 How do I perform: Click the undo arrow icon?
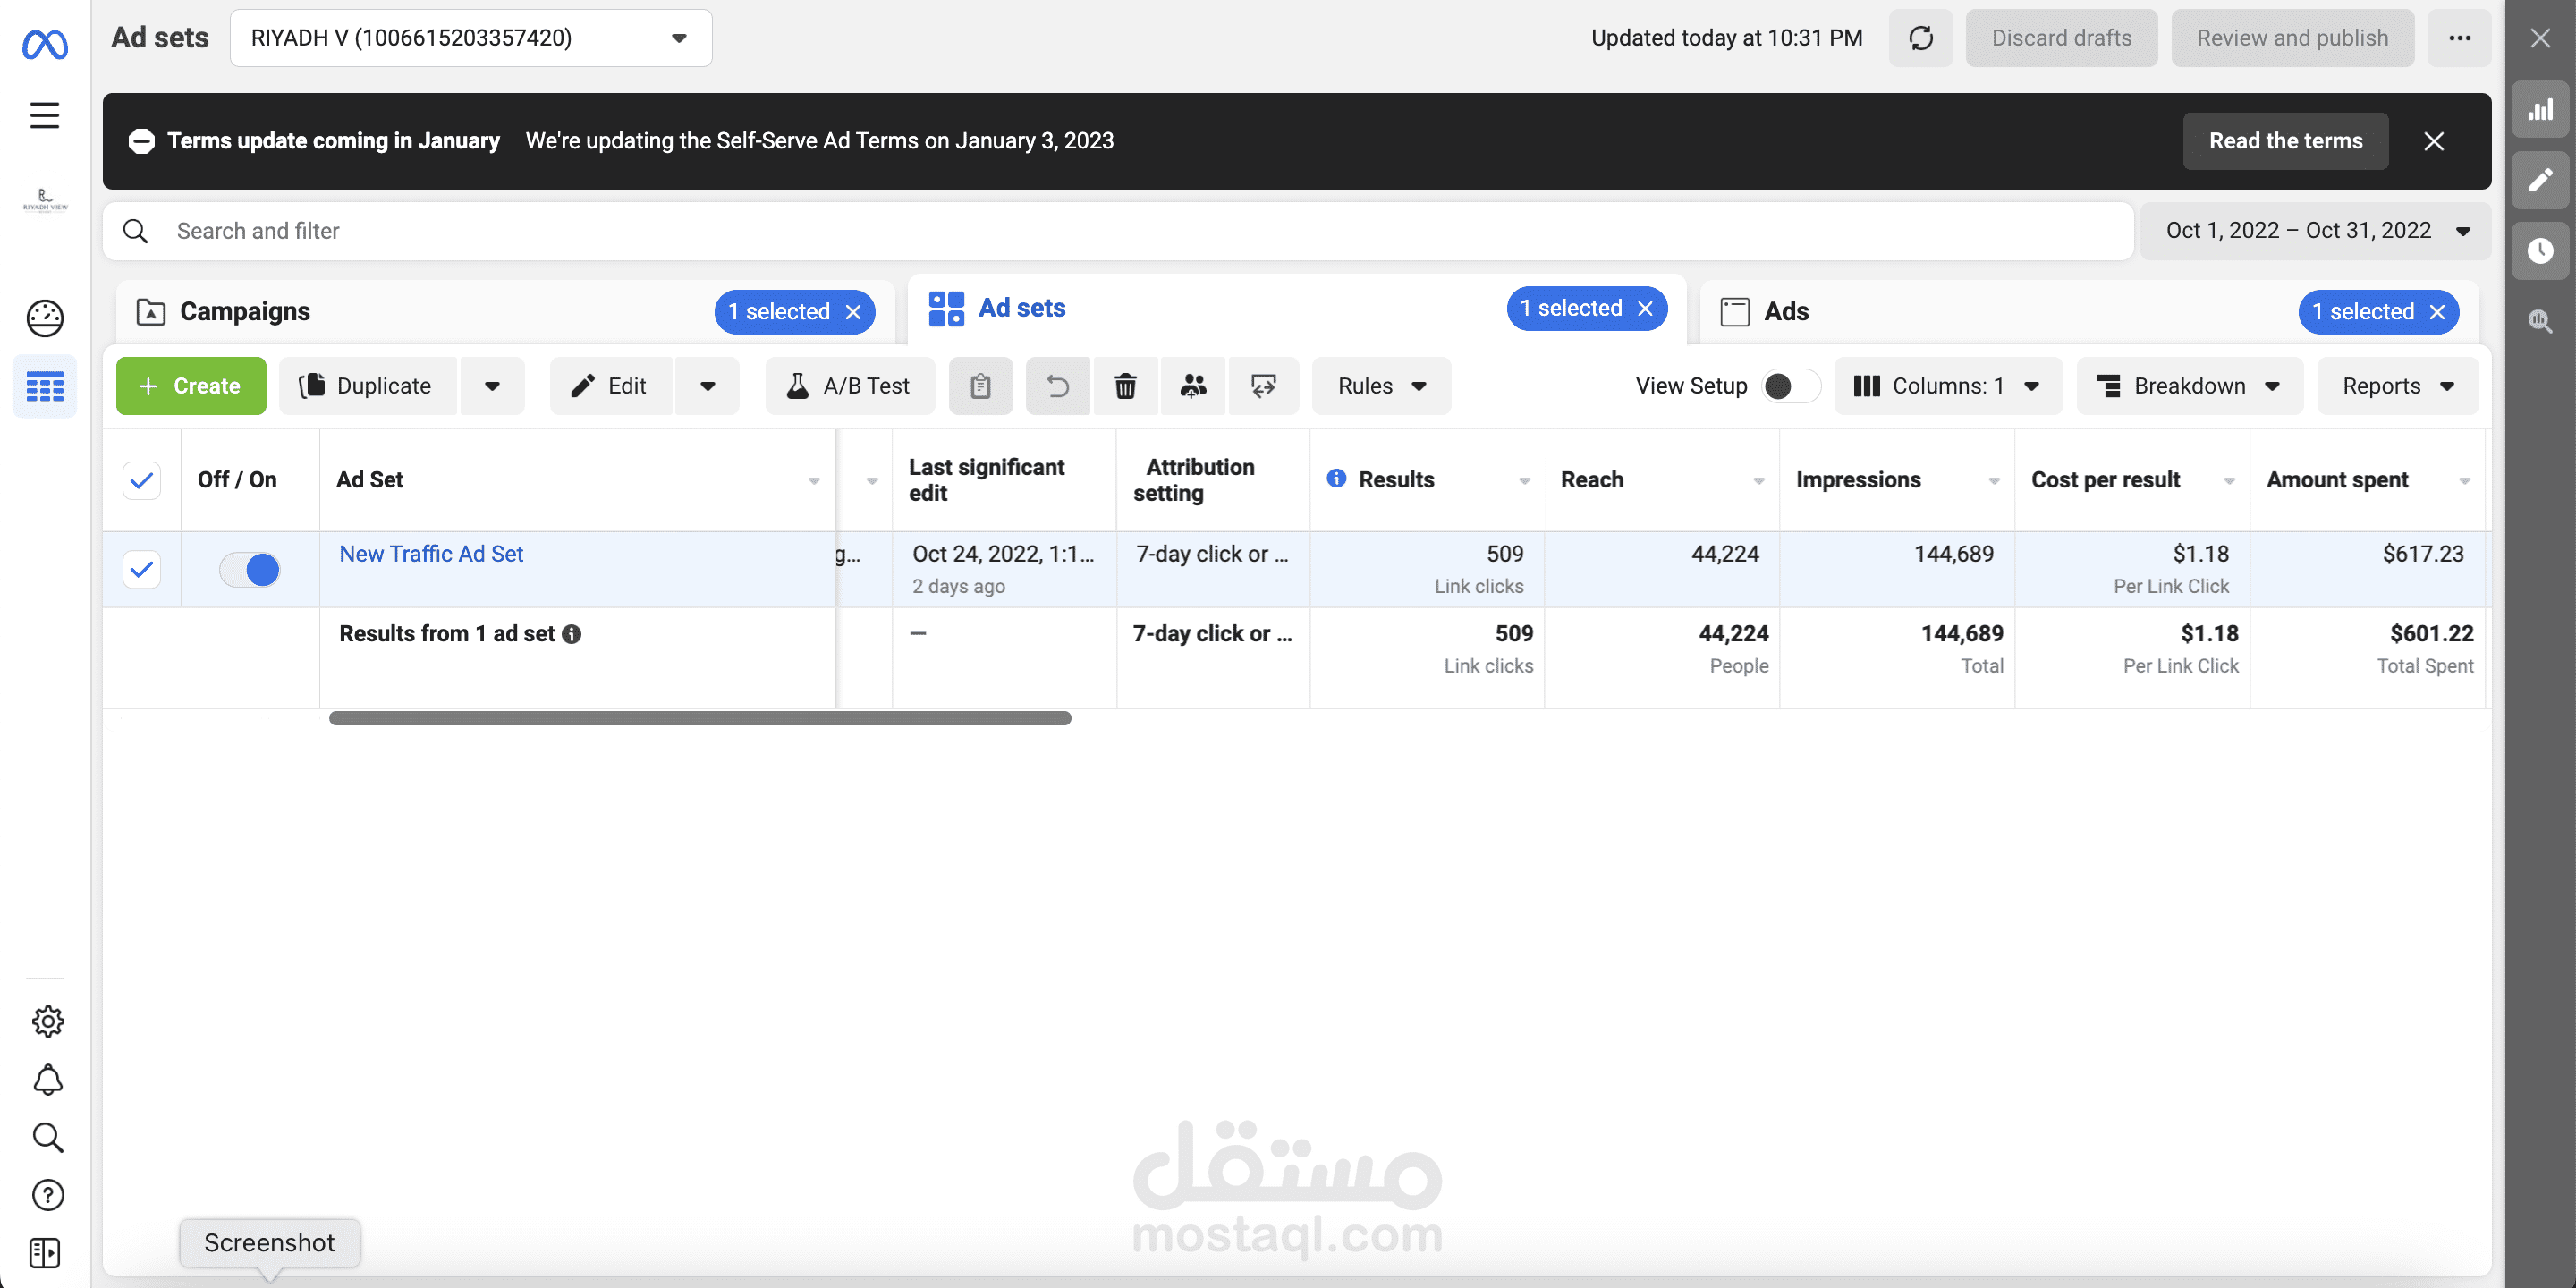pos(1057,386)
